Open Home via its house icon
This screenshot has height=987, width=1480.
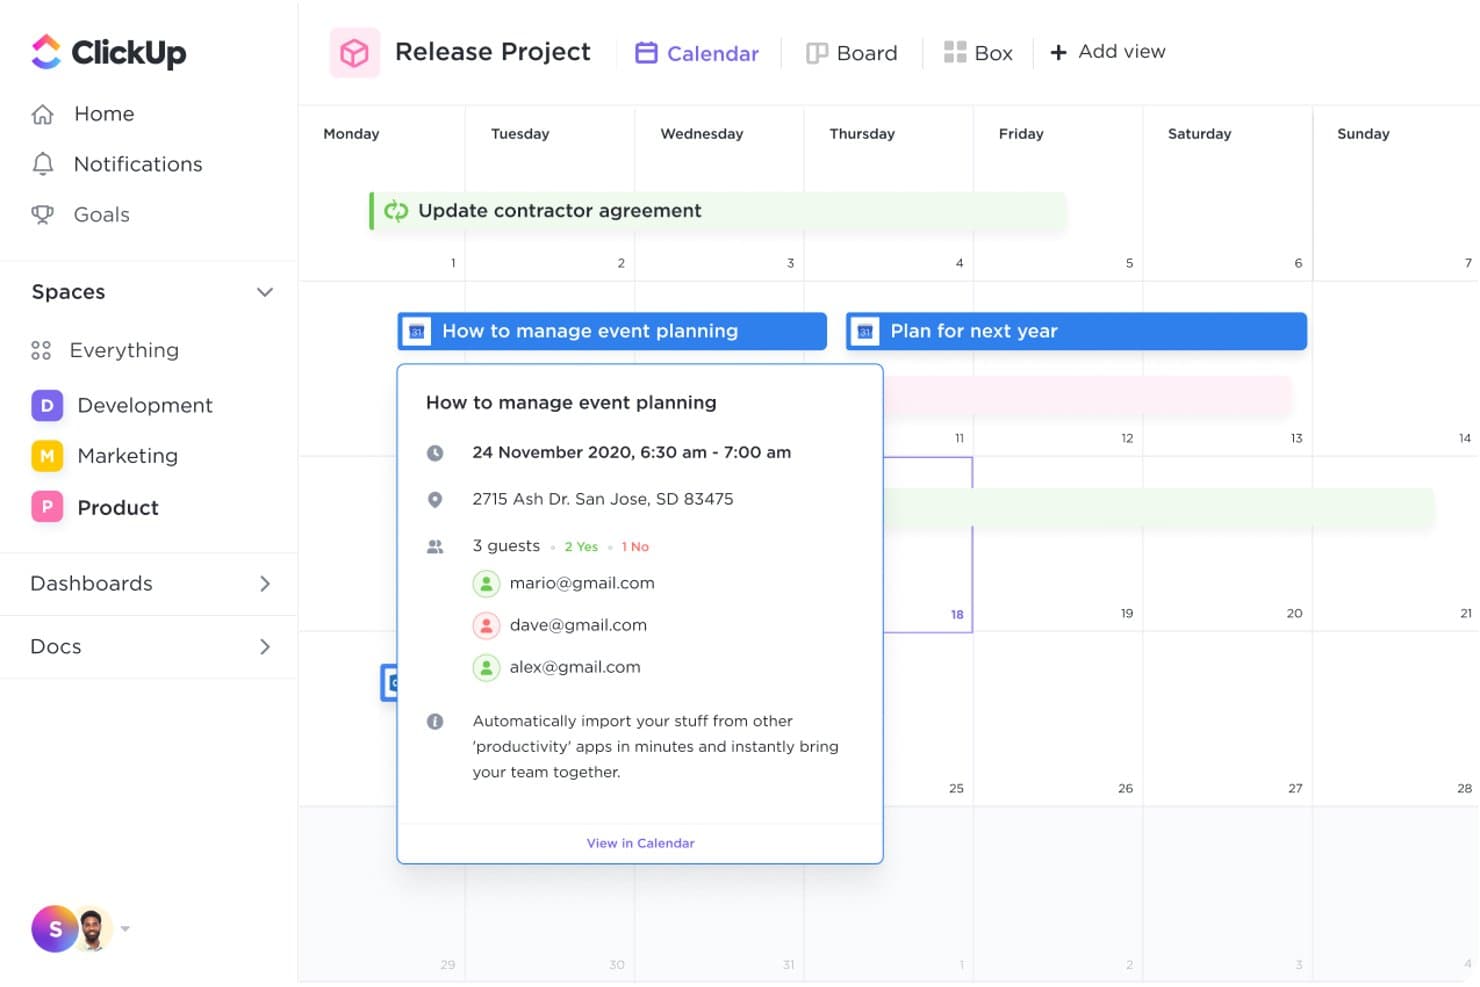coord(42,114)
